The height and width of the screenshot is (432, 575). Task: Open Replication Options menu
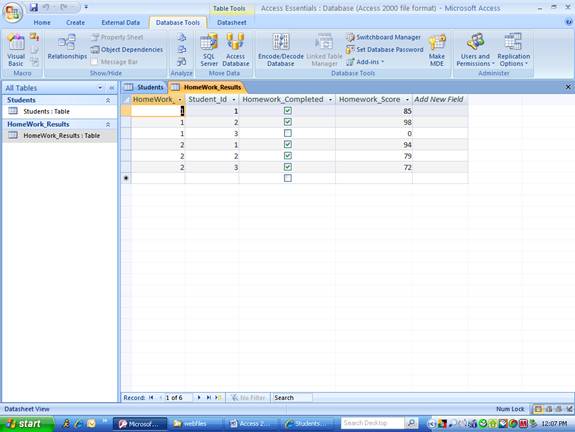click(513, 50)
